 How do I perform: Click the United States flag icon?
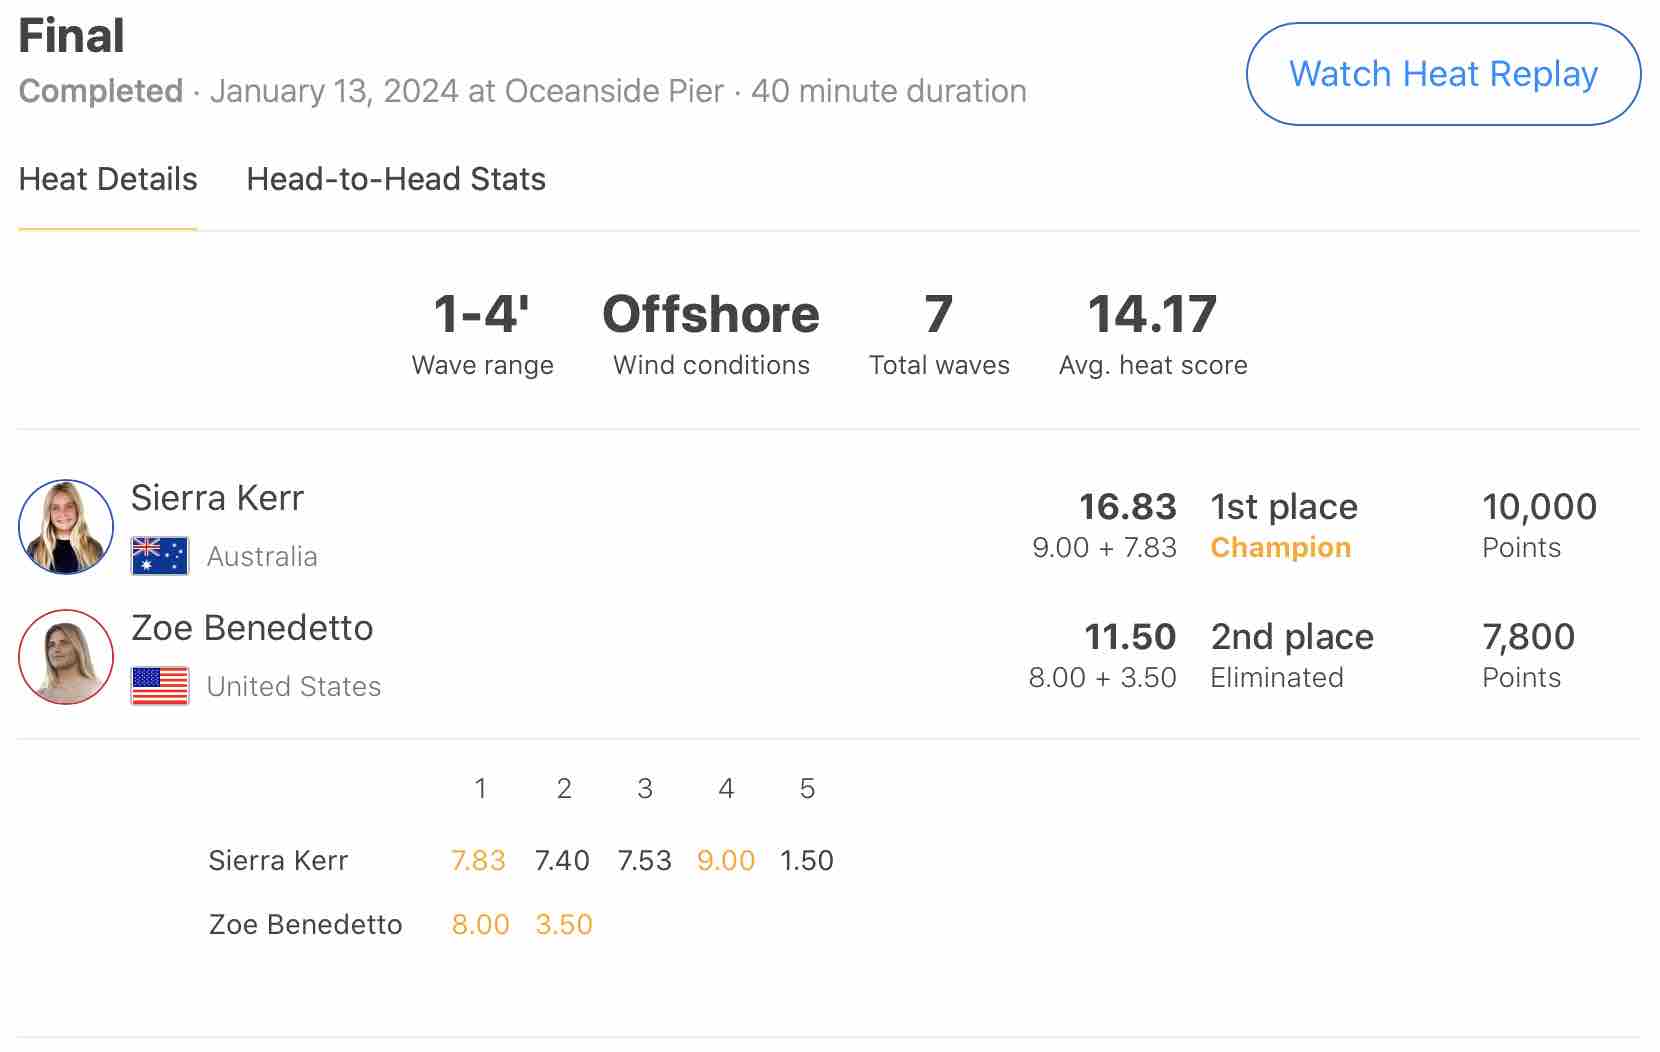click(x=160, y=686)
